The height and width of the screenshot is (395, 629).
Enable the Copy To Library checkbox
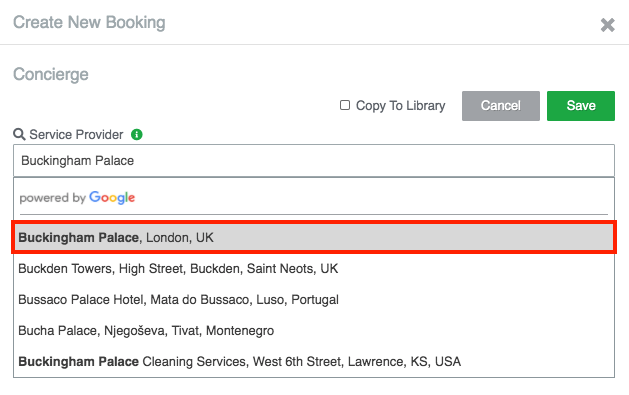coord(345,105)
